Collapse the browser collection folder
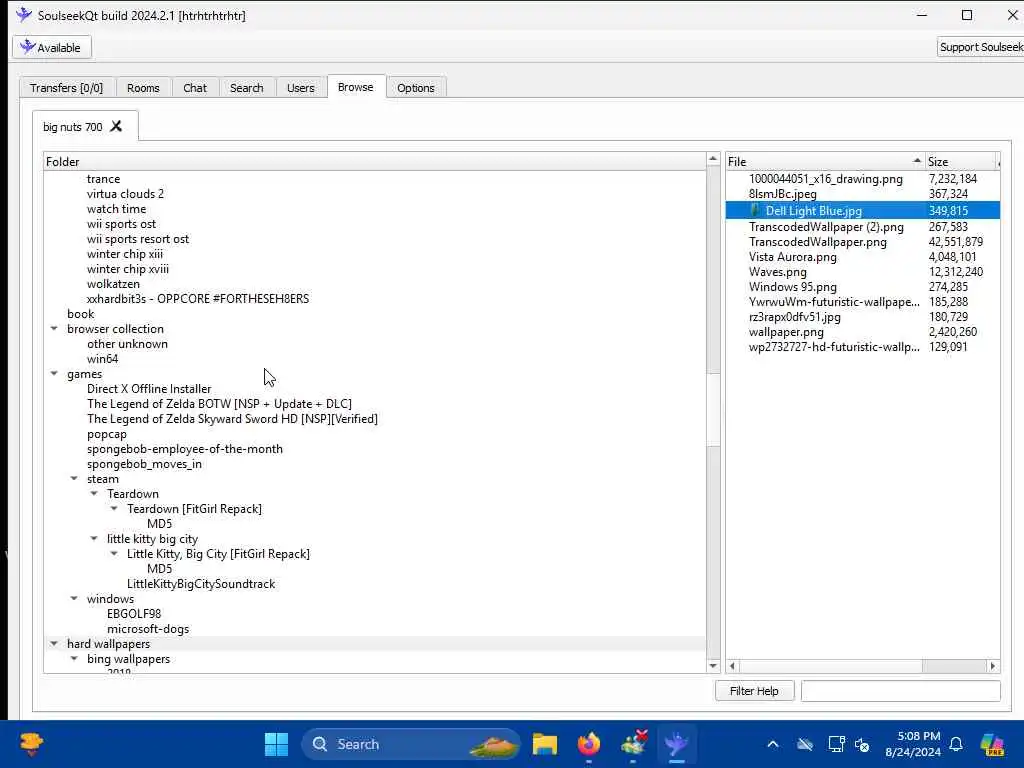This screenshot has height=768, width=1024. pos(54,328)
